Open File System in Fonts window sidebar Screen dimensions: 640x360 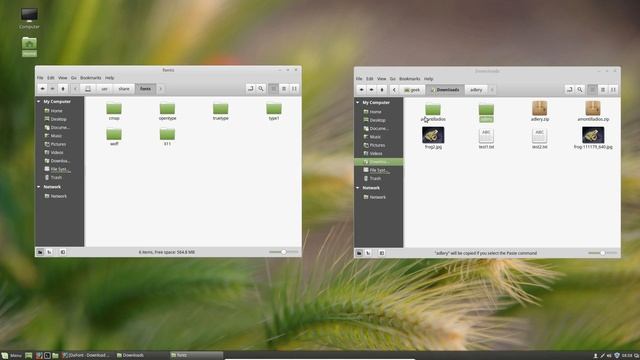(x=57, y=169)
